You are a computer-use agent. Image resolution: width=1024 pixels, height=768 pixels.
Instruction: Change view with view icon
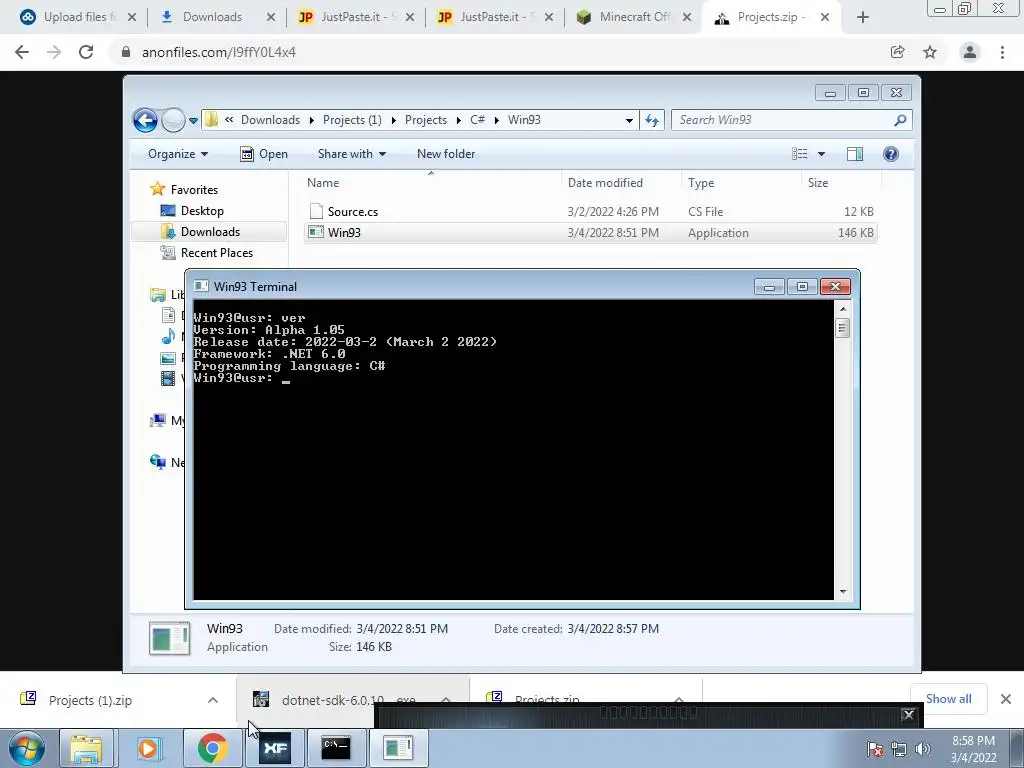(x=800, y=154)
